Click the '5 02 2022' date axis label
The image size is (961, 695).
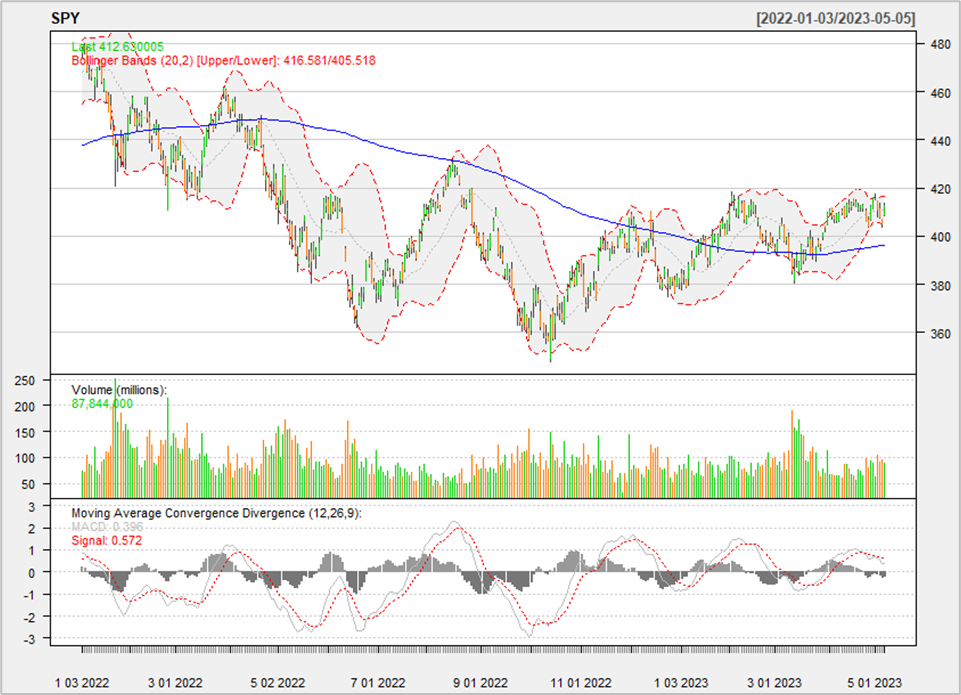(278, 683)
